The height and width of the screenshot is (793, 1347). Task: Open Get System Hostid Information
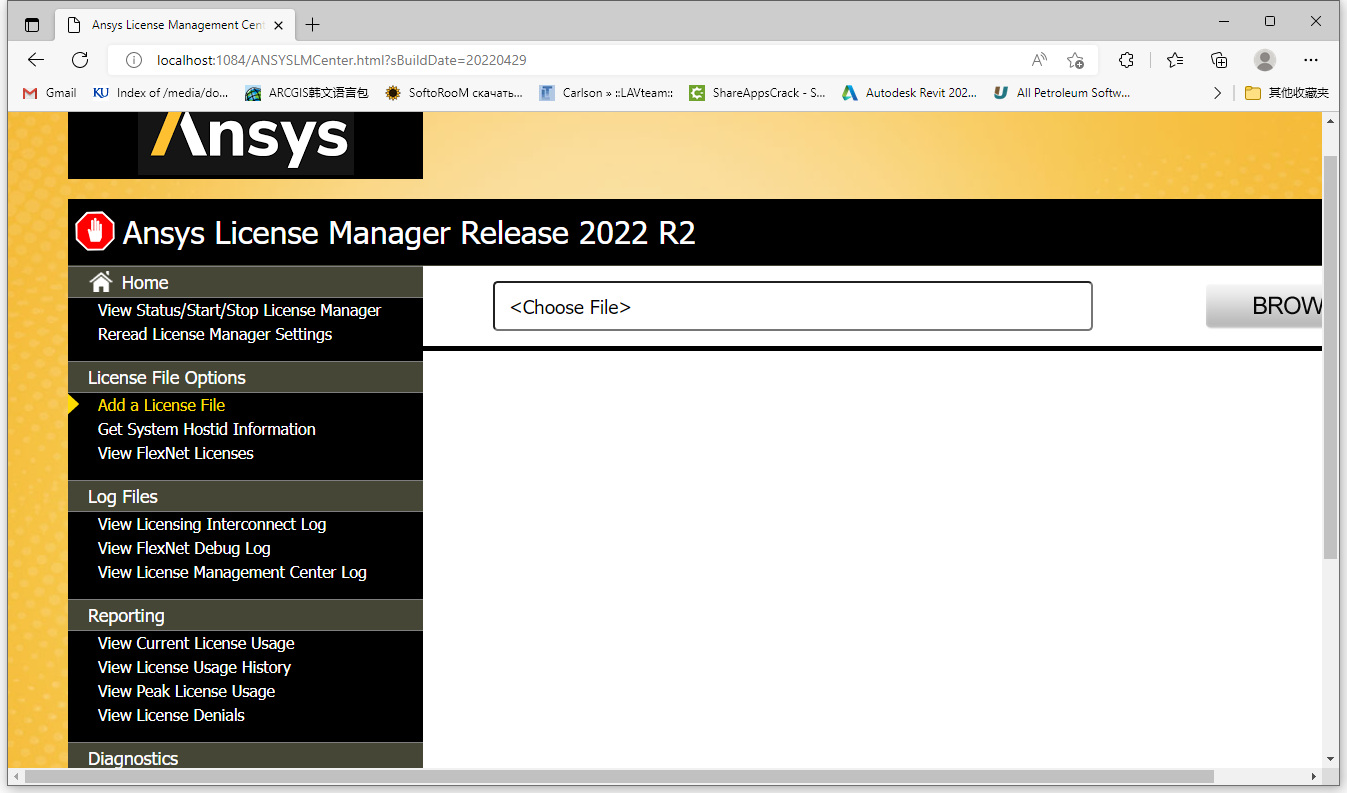coord(206,429)
